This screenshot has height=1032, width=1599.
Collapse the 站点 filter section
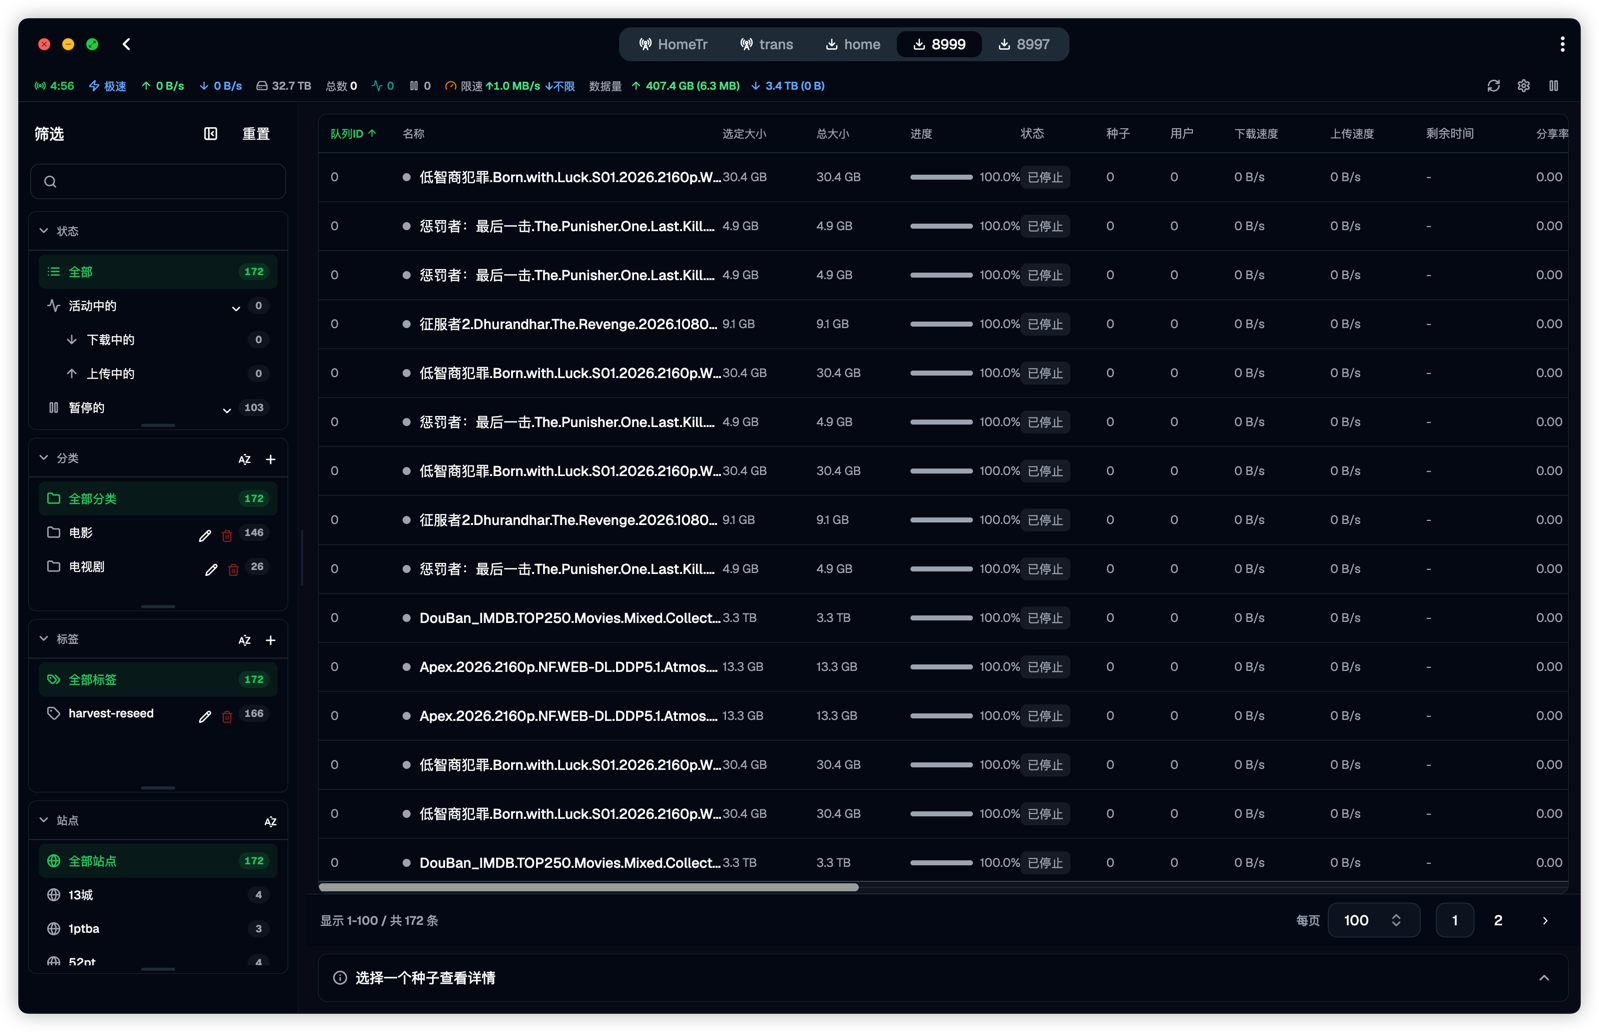tap(43, 820)
